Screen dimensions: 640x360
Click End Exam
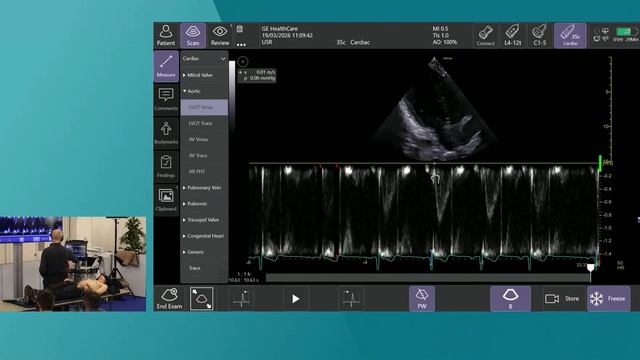169,298
